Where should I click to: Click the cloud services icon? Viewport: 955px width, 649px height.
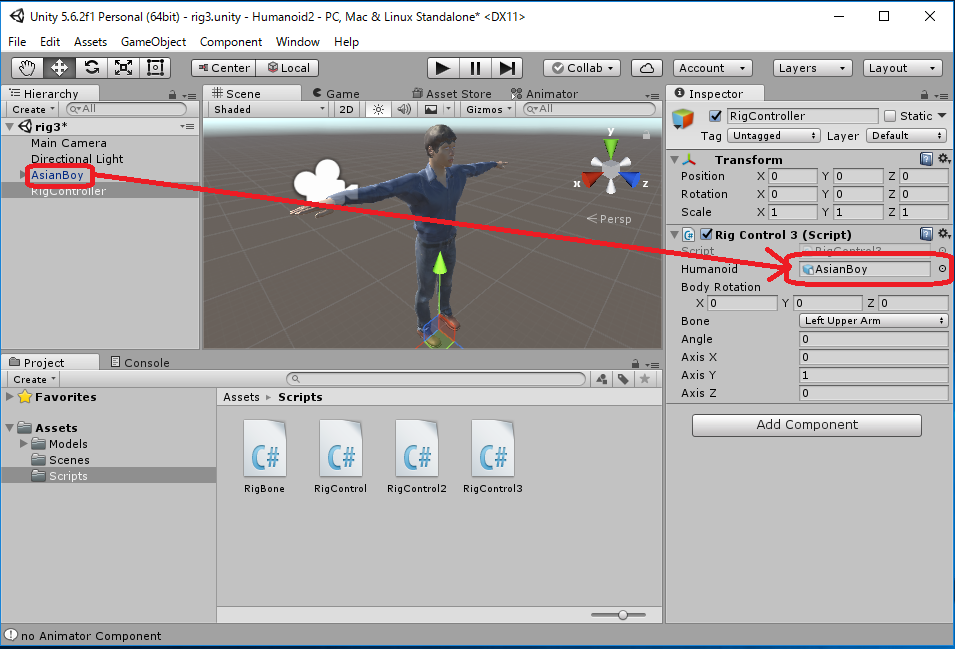647,68
